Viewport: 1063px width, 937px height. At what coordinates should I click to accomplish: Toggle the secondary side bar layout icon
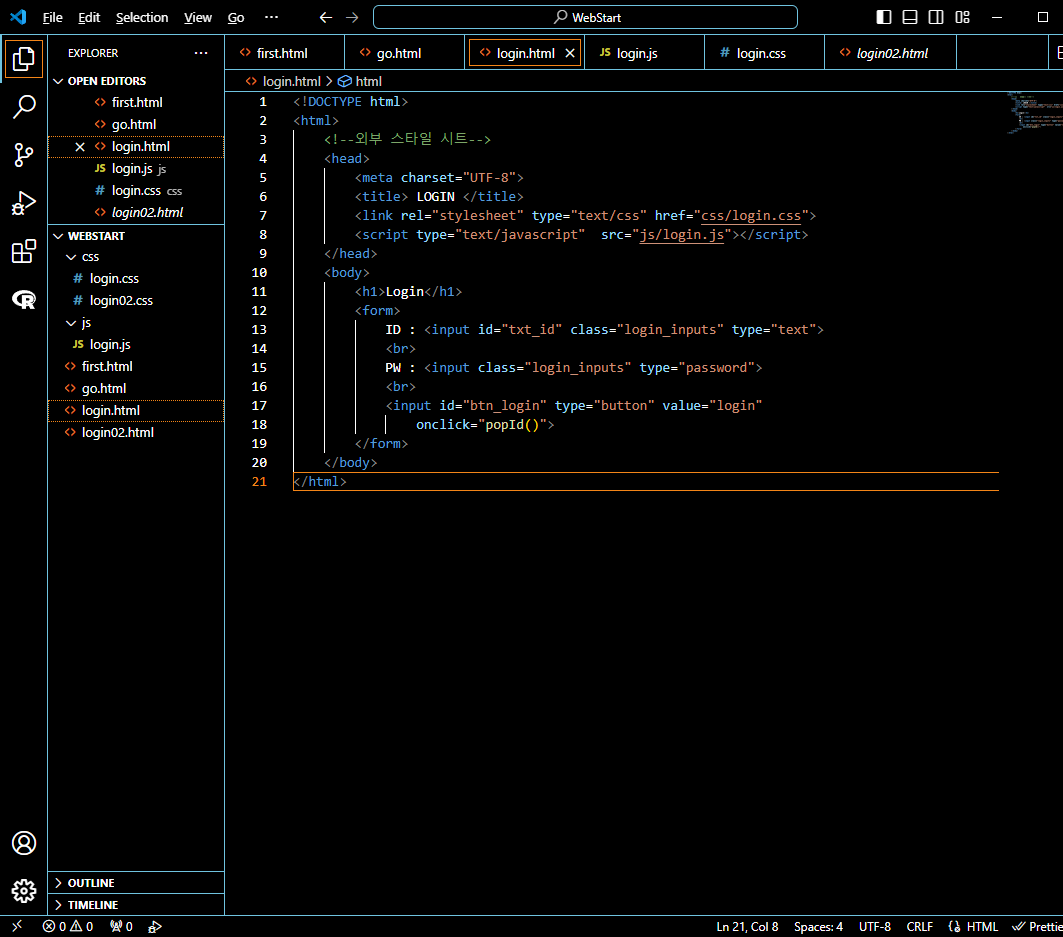tap(936, 18)
